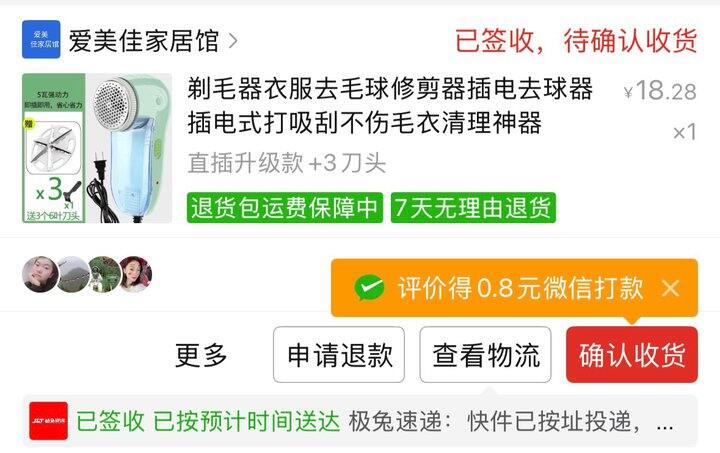This screenshot has width=720, height=453.
Task: Tap the red 确认收货 button
Action: [x=632, y=354]
